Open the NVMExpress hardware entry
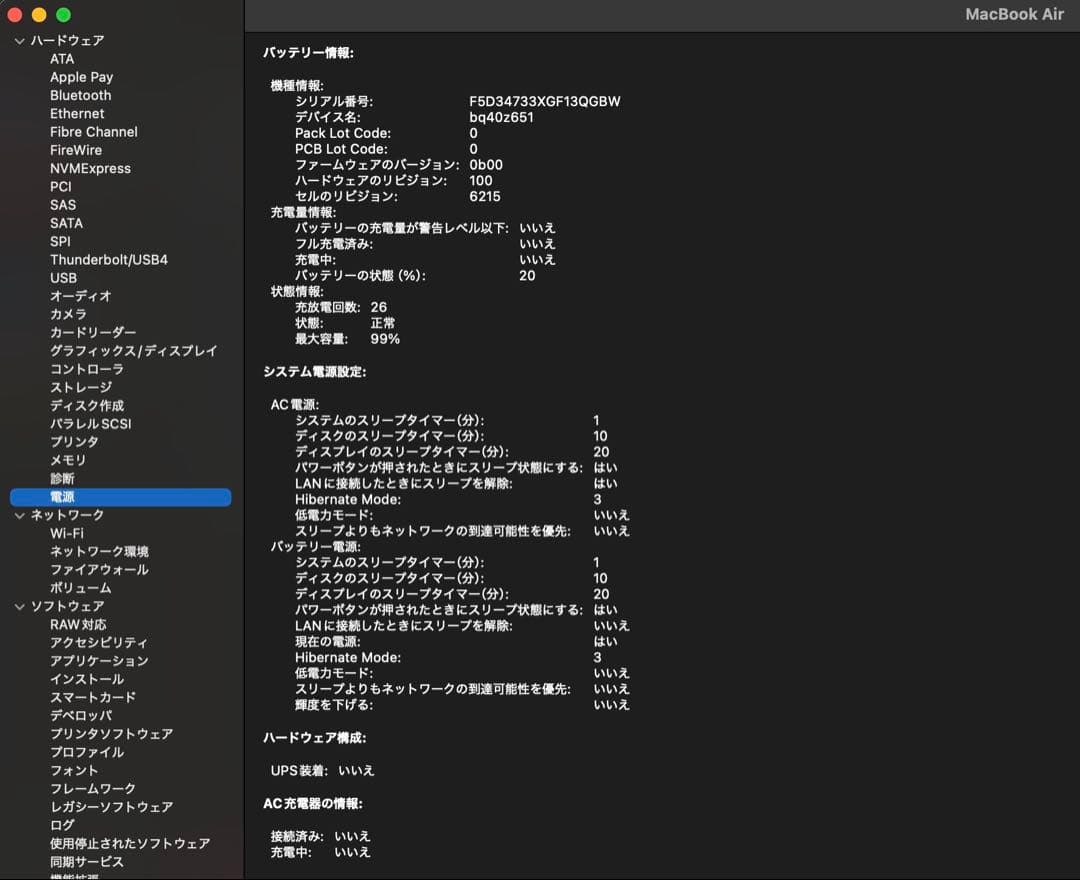This screenshot has width=1080, height=880. [x=90, y=168]
